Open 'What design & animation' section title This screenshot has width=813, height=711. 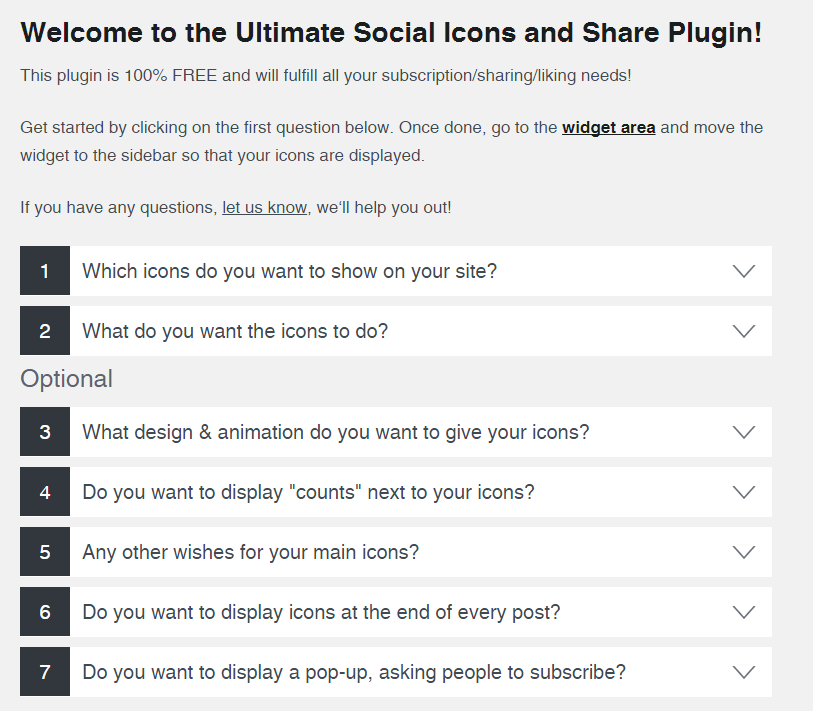[335, 432]
